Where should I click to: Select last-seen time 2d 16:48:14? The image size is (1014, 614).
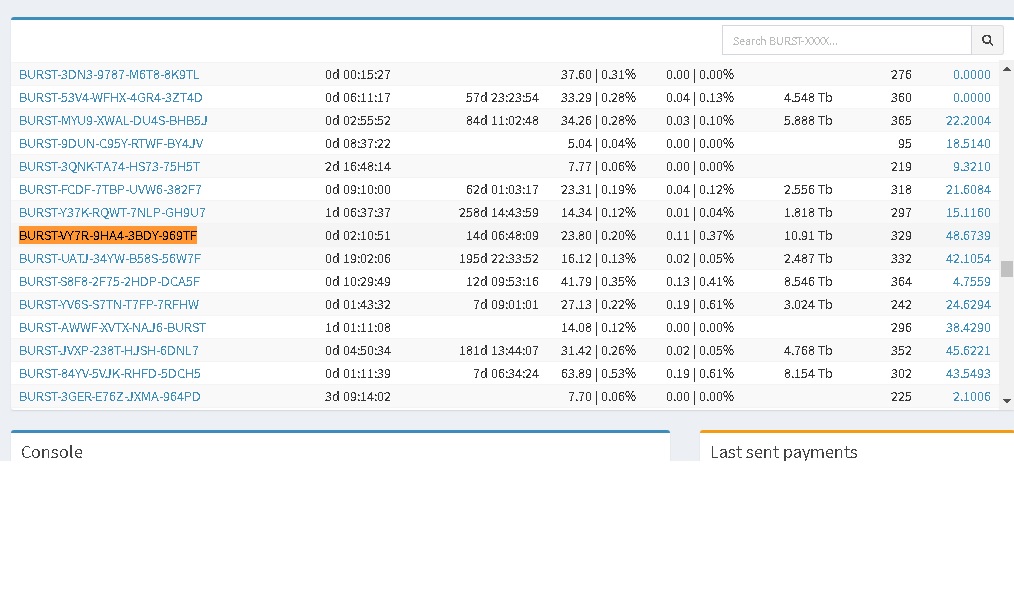pyautogui.click(x=358, y=166)
